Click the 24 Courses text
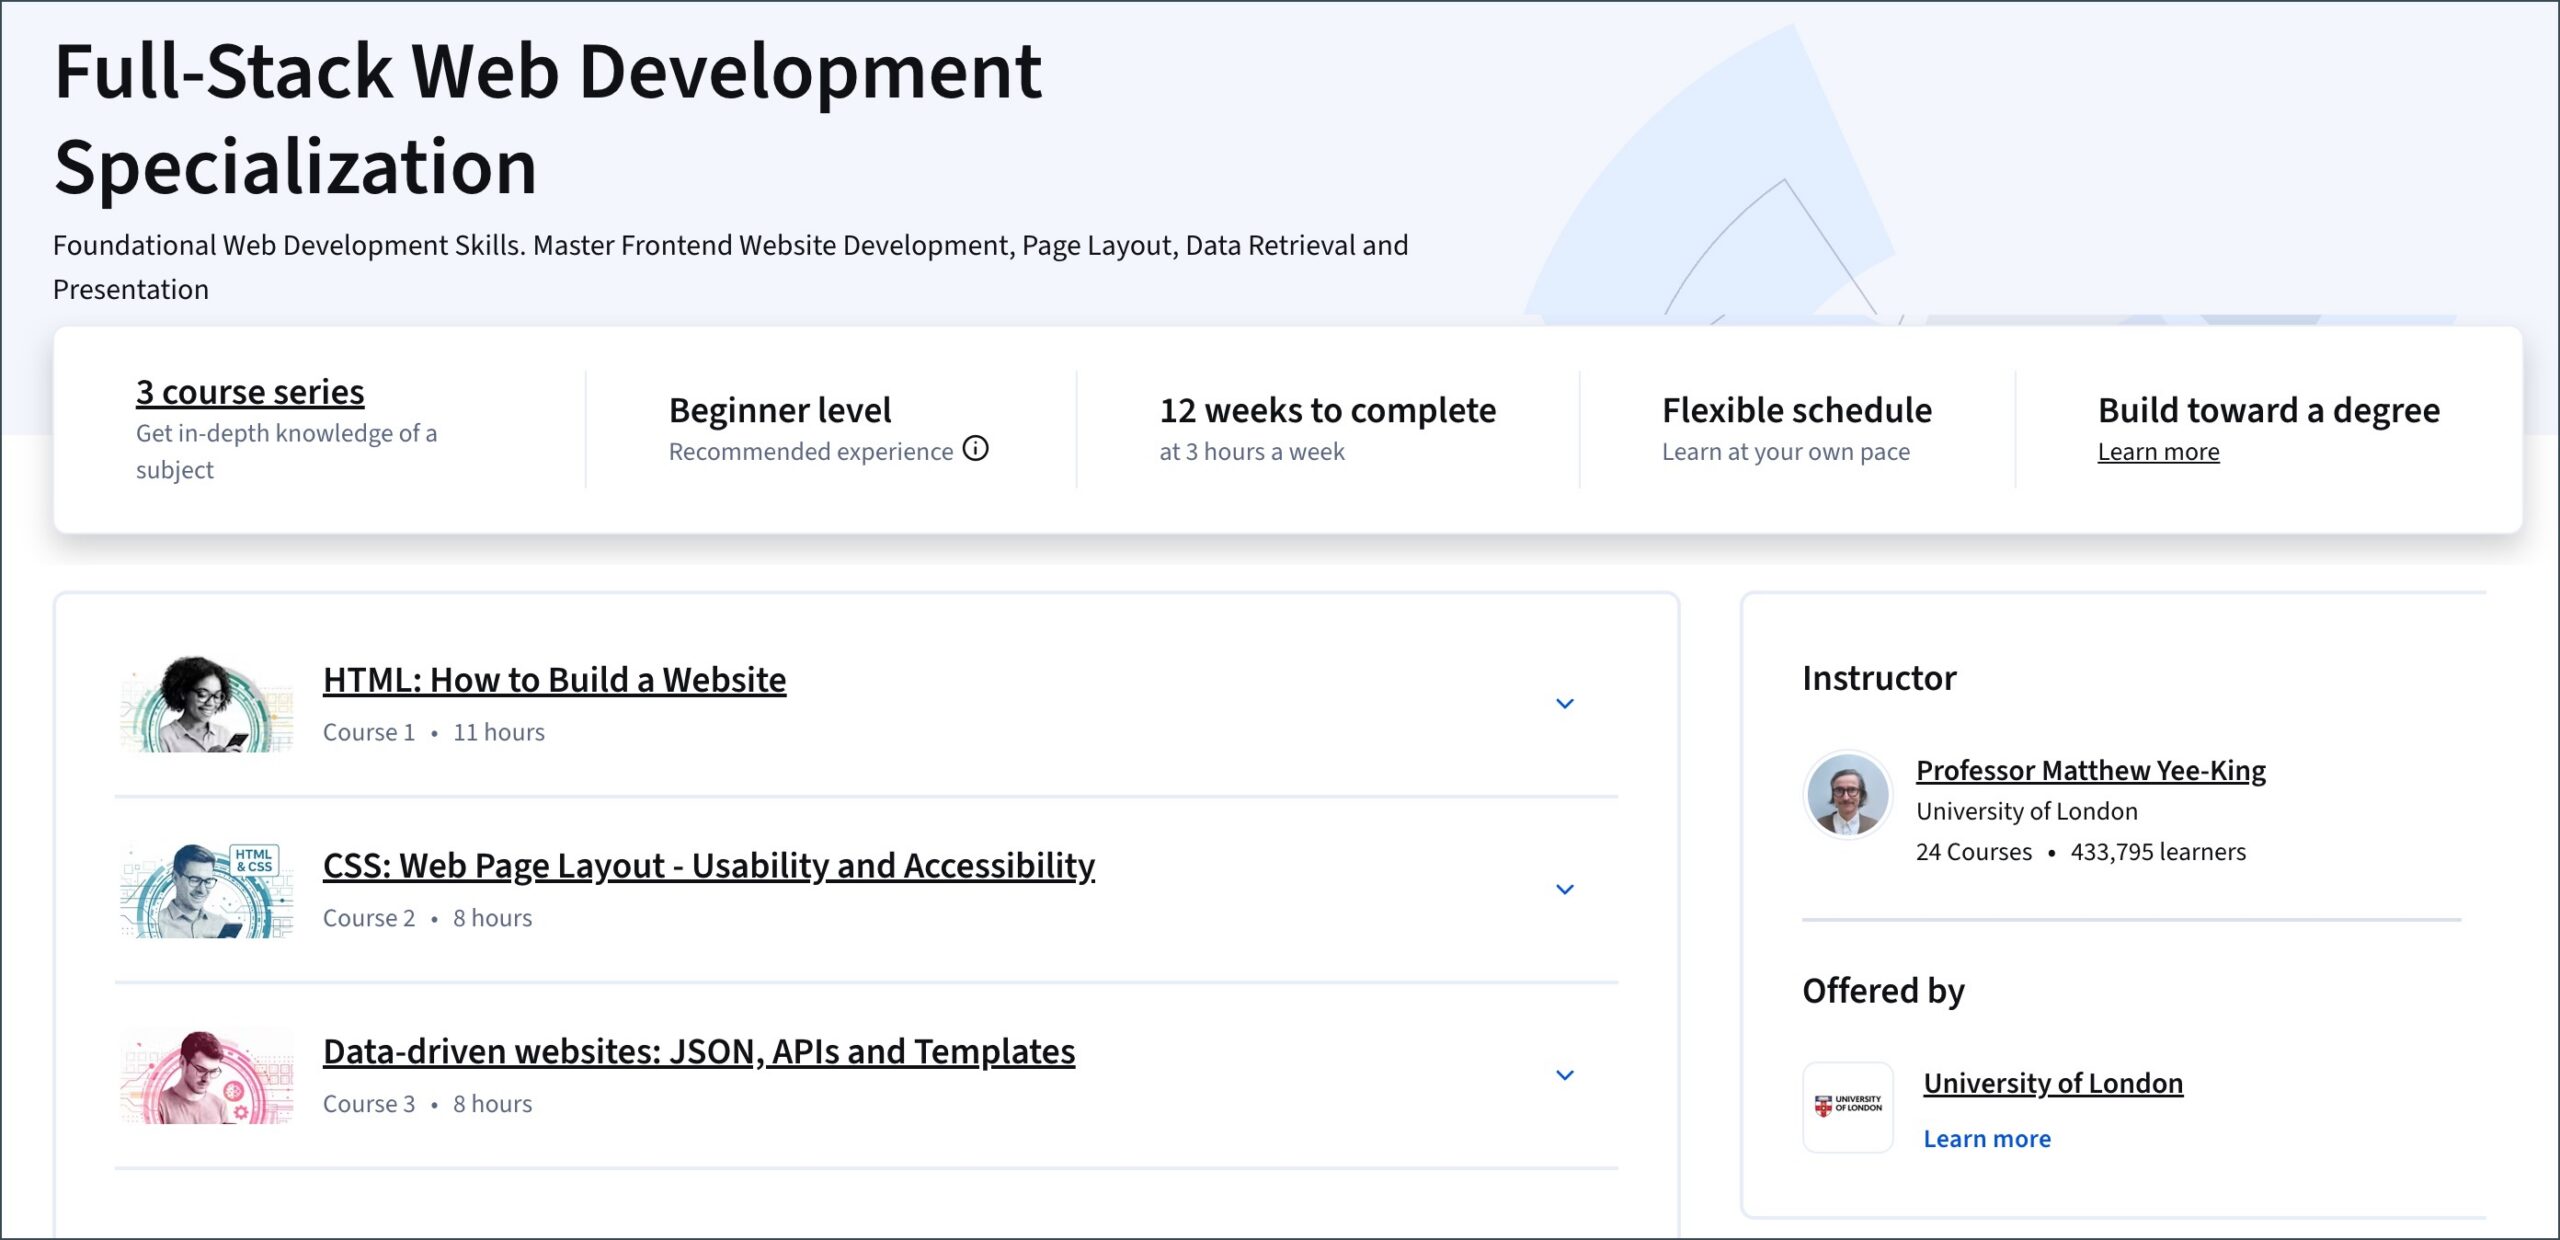The height and width of the screenshot is (1240, 2560). tap(1974, 852)
